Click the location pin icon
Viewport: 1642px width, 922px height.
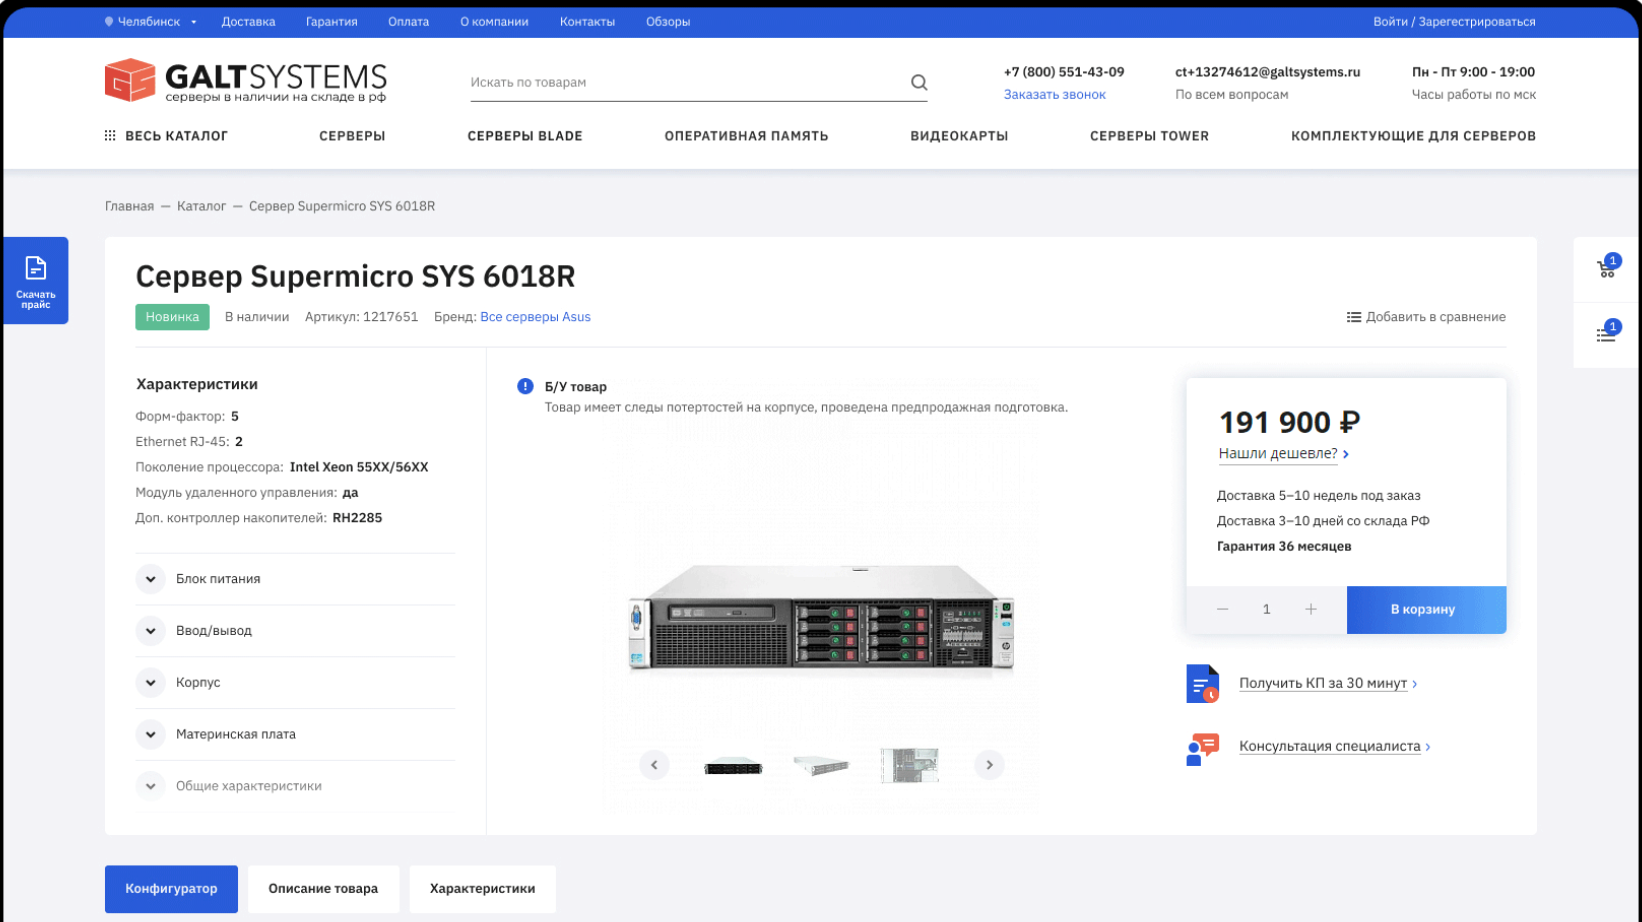tap(109, 21)
